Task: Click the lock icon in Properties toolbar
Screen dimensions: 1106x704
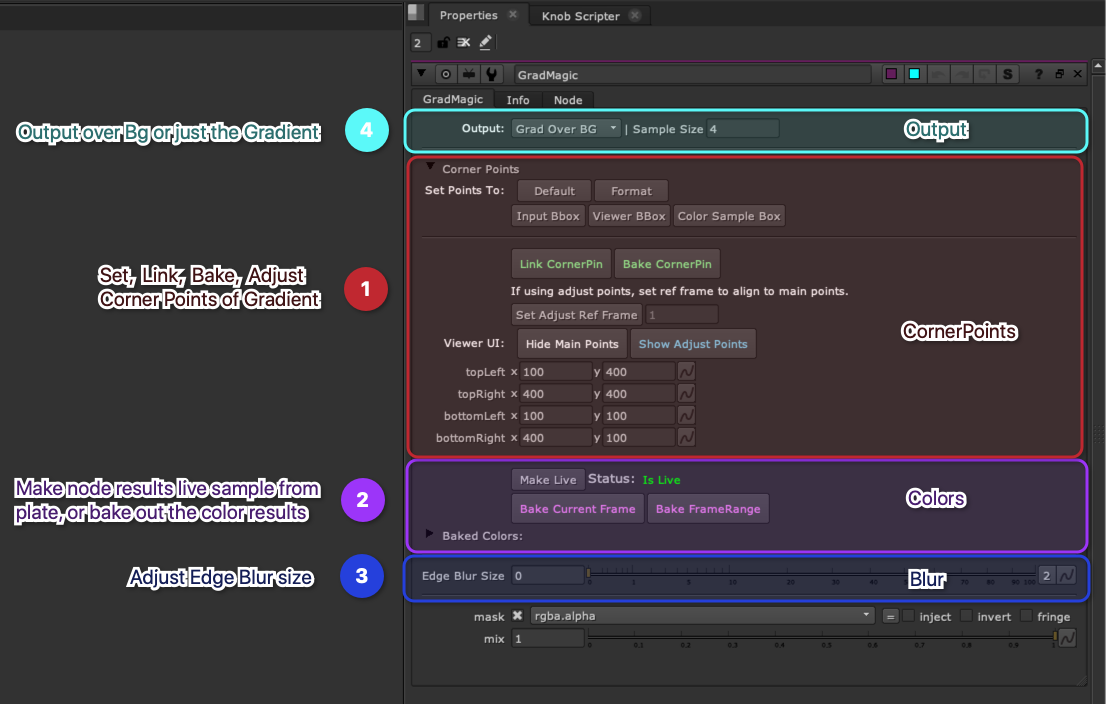Action: 444,42
